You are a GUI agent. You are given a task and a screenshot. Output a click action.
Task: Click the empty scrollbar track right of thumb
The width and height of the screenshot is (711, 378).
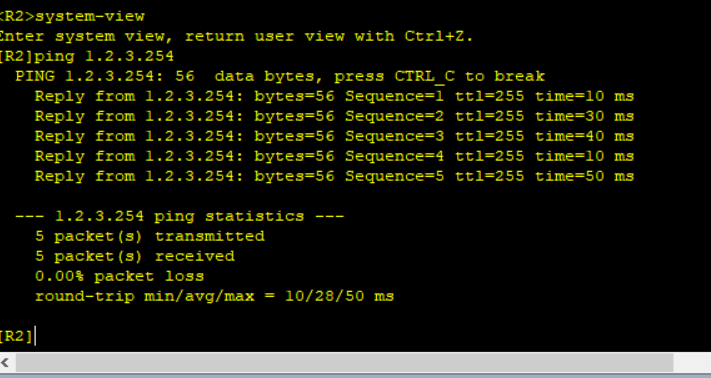click(x=692, y=363)
